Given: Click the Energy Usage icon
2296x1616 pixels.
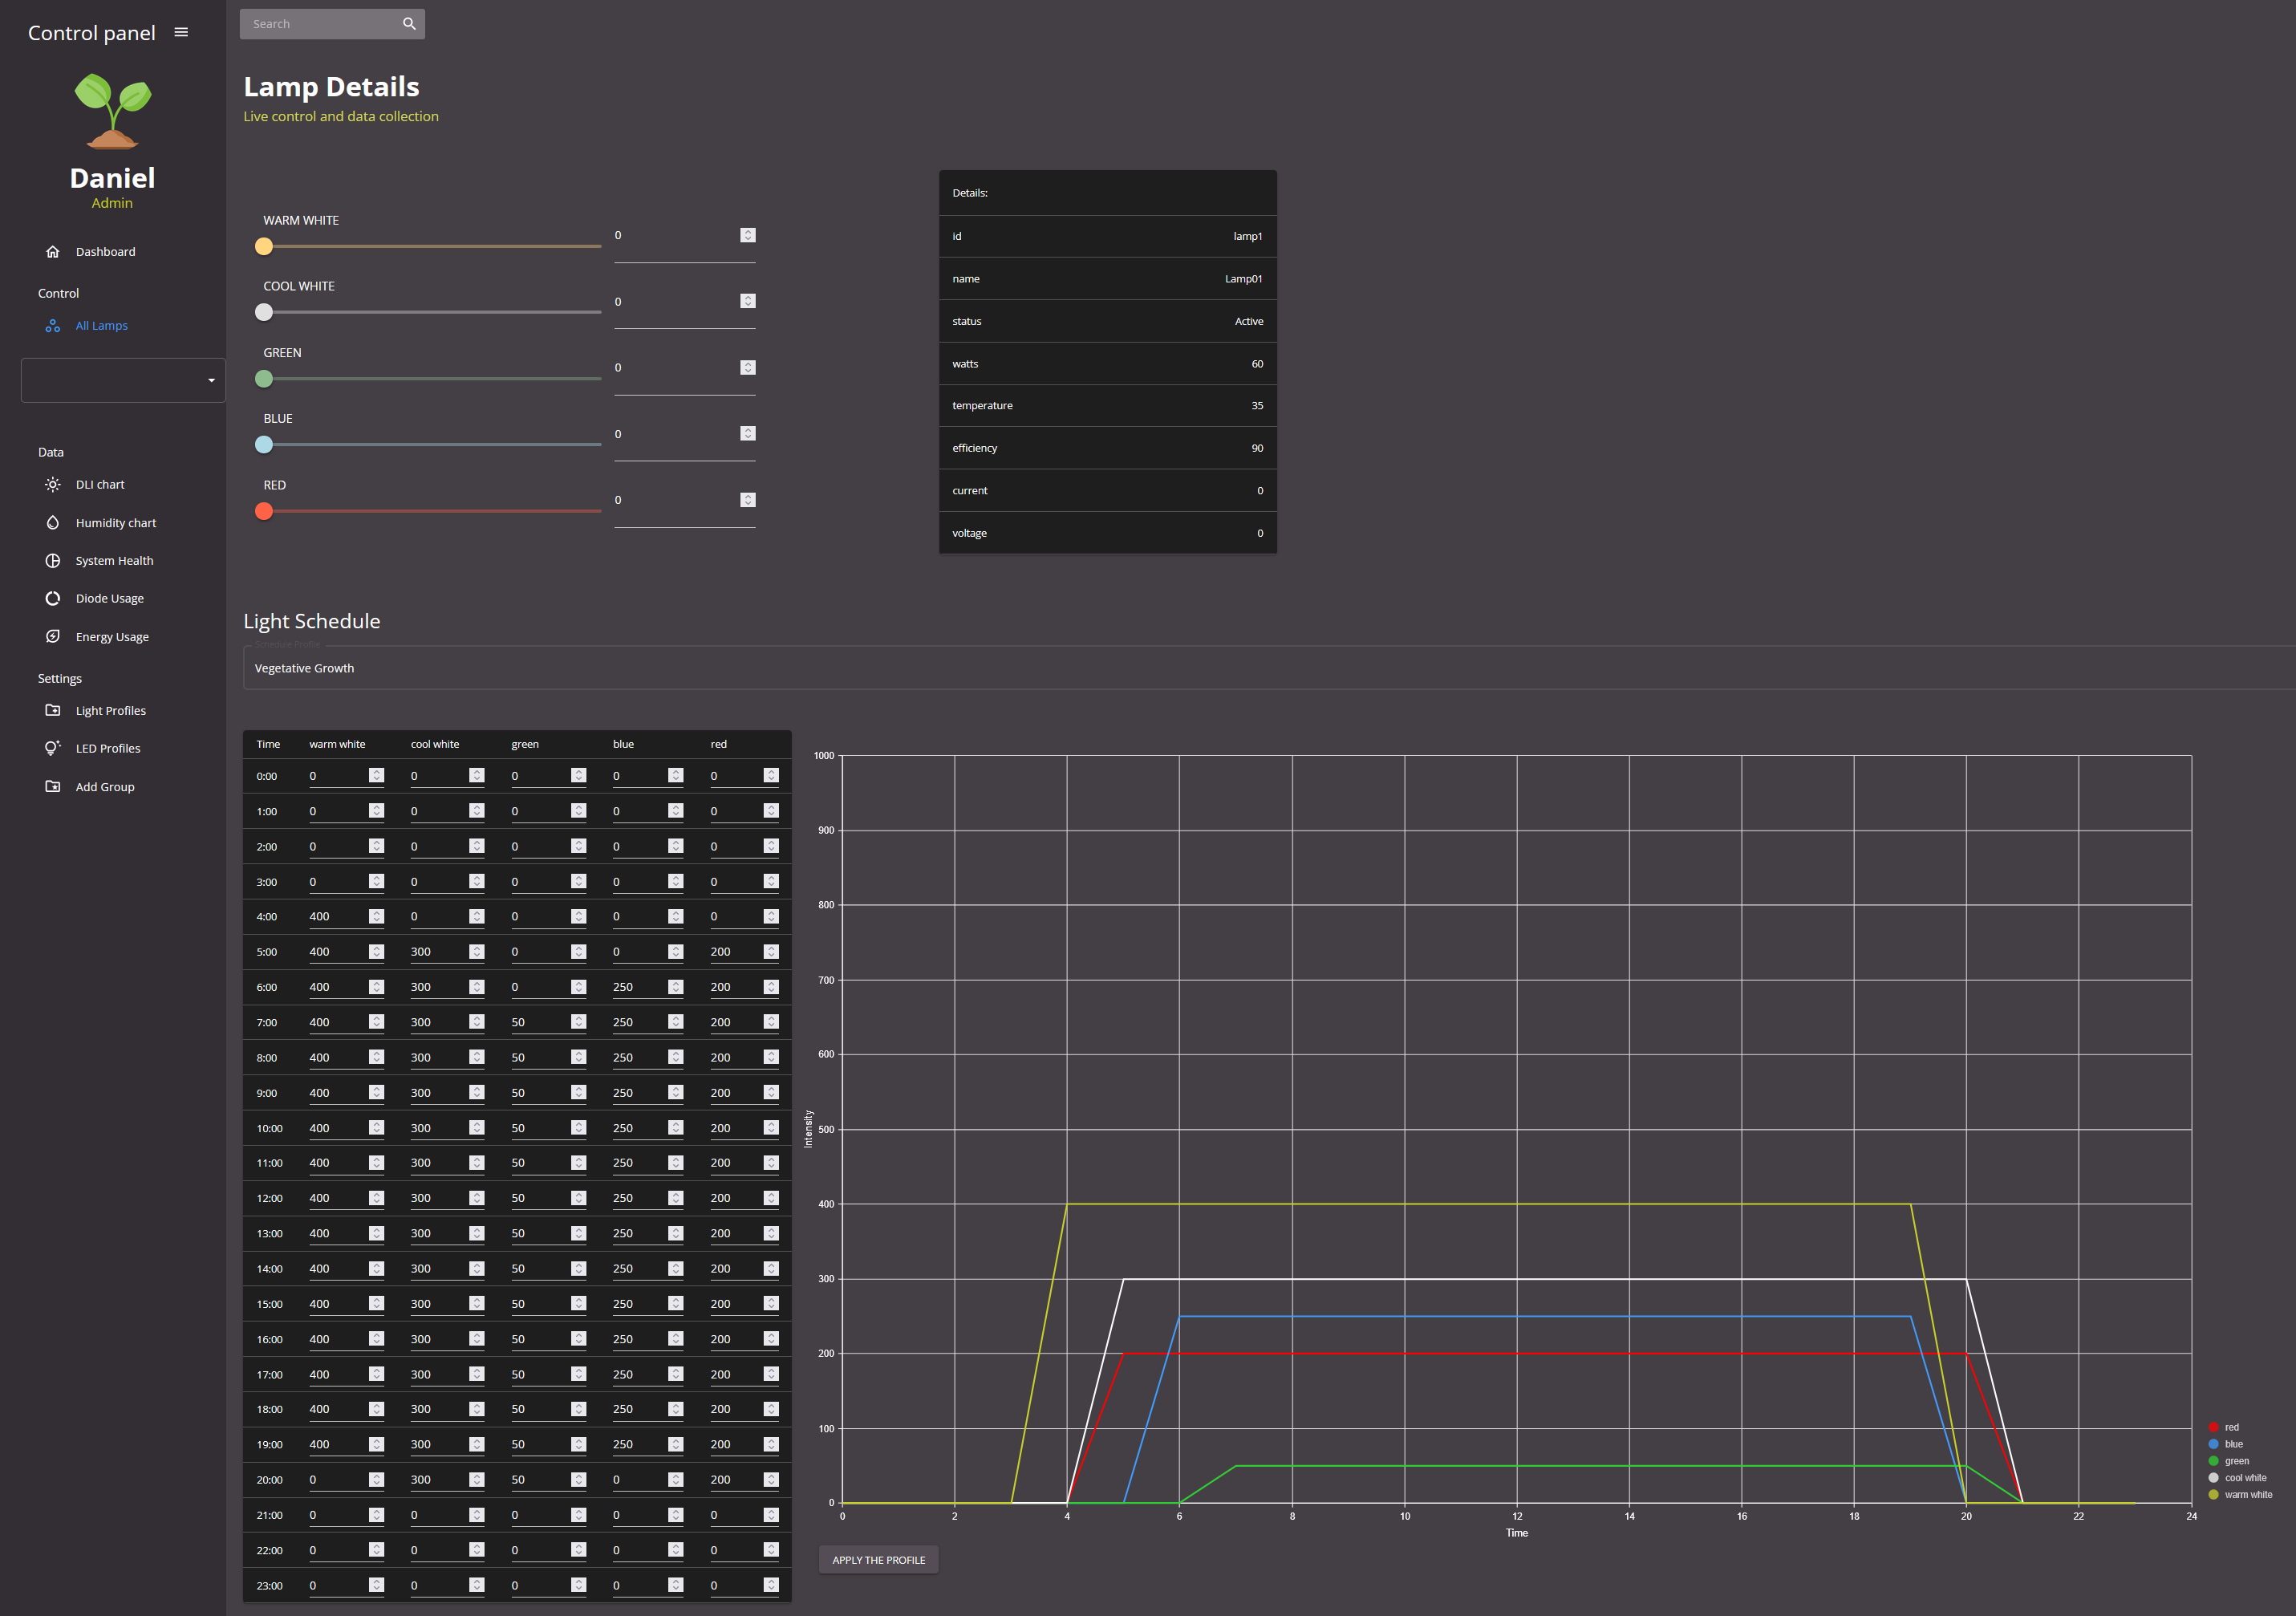Looking at the screenshot, I should pos(53,636).
